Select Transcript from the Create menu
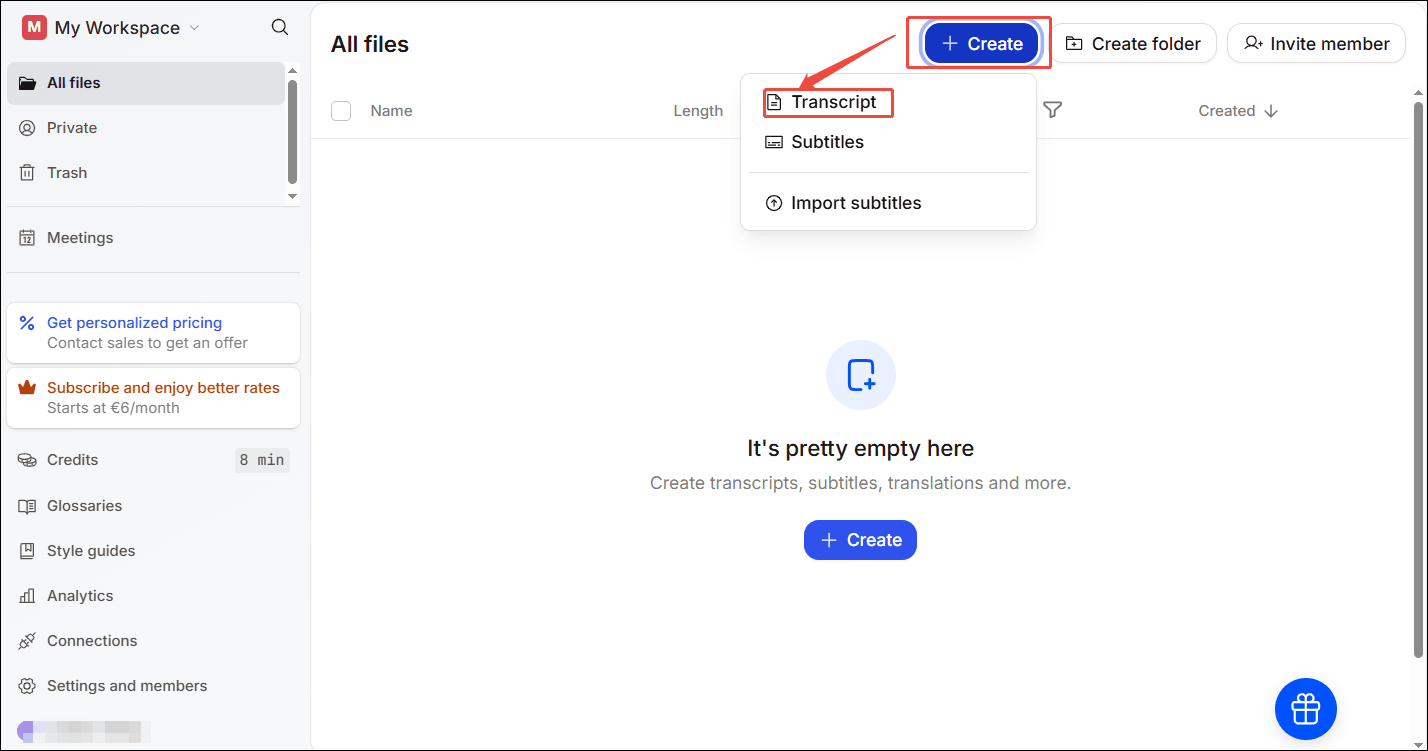 coord(827,101)
